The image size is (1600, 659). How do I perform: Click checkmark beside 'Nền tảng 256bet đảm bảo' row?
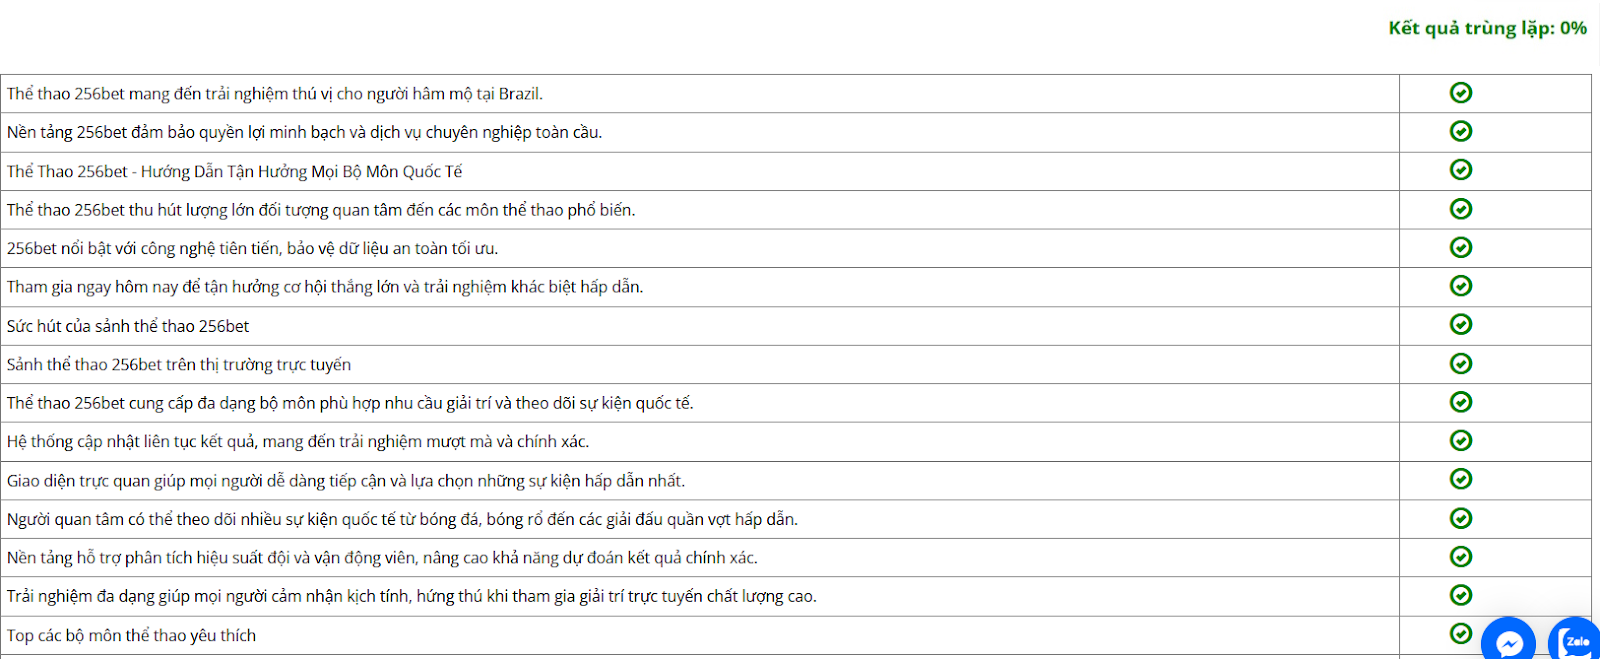[1461, 131]
